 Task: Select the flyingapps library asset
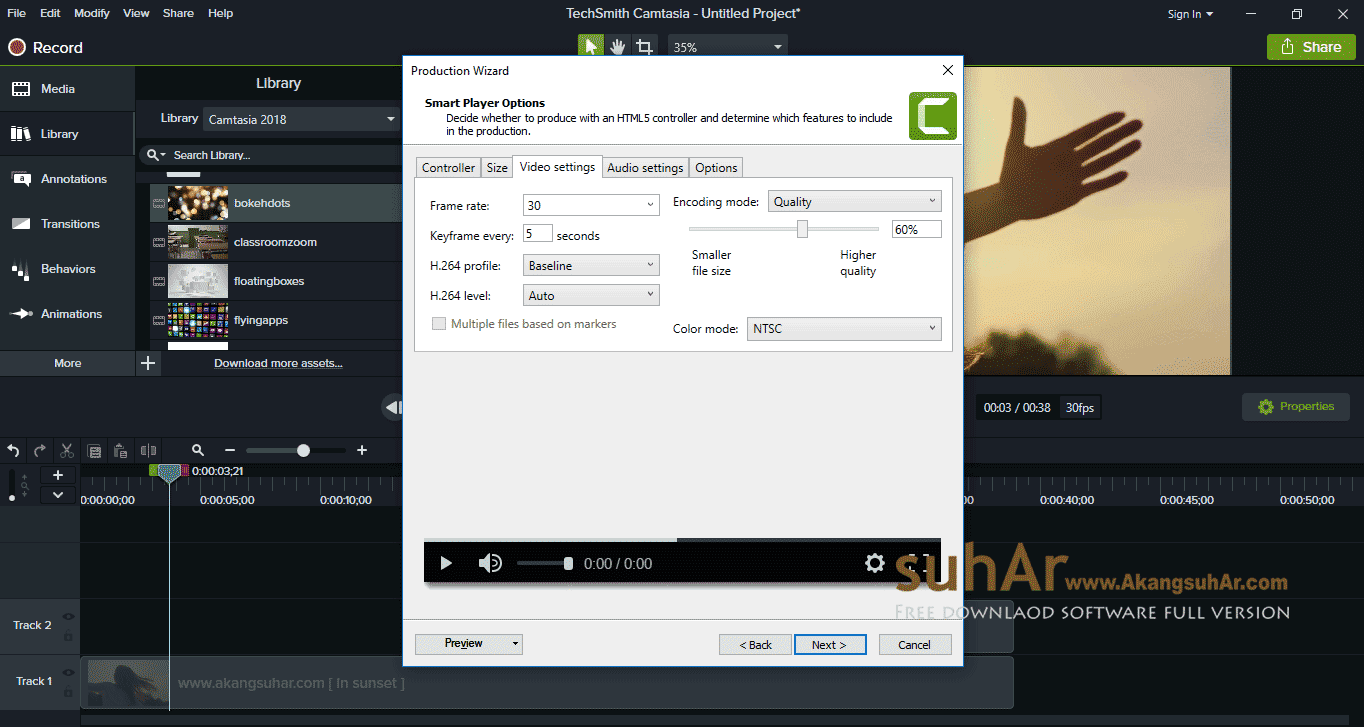[275, 320]
